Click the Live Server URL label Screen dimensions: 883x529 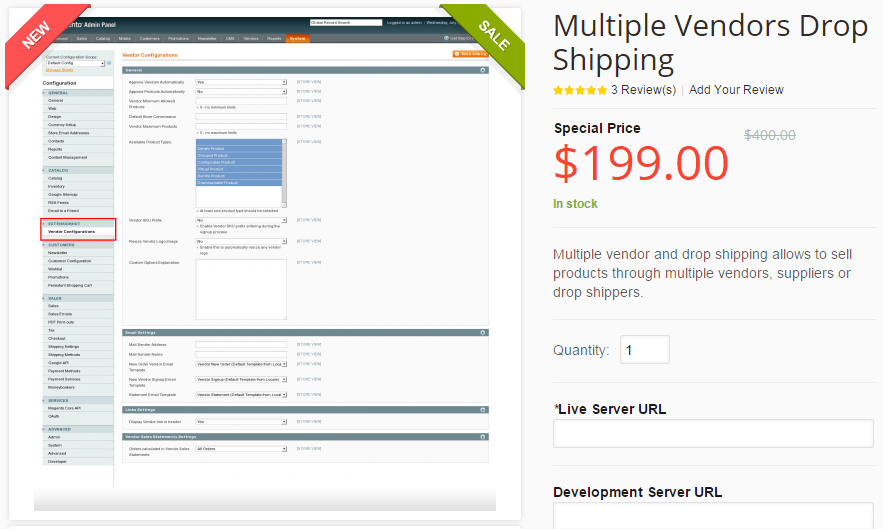tap(610, 410)
